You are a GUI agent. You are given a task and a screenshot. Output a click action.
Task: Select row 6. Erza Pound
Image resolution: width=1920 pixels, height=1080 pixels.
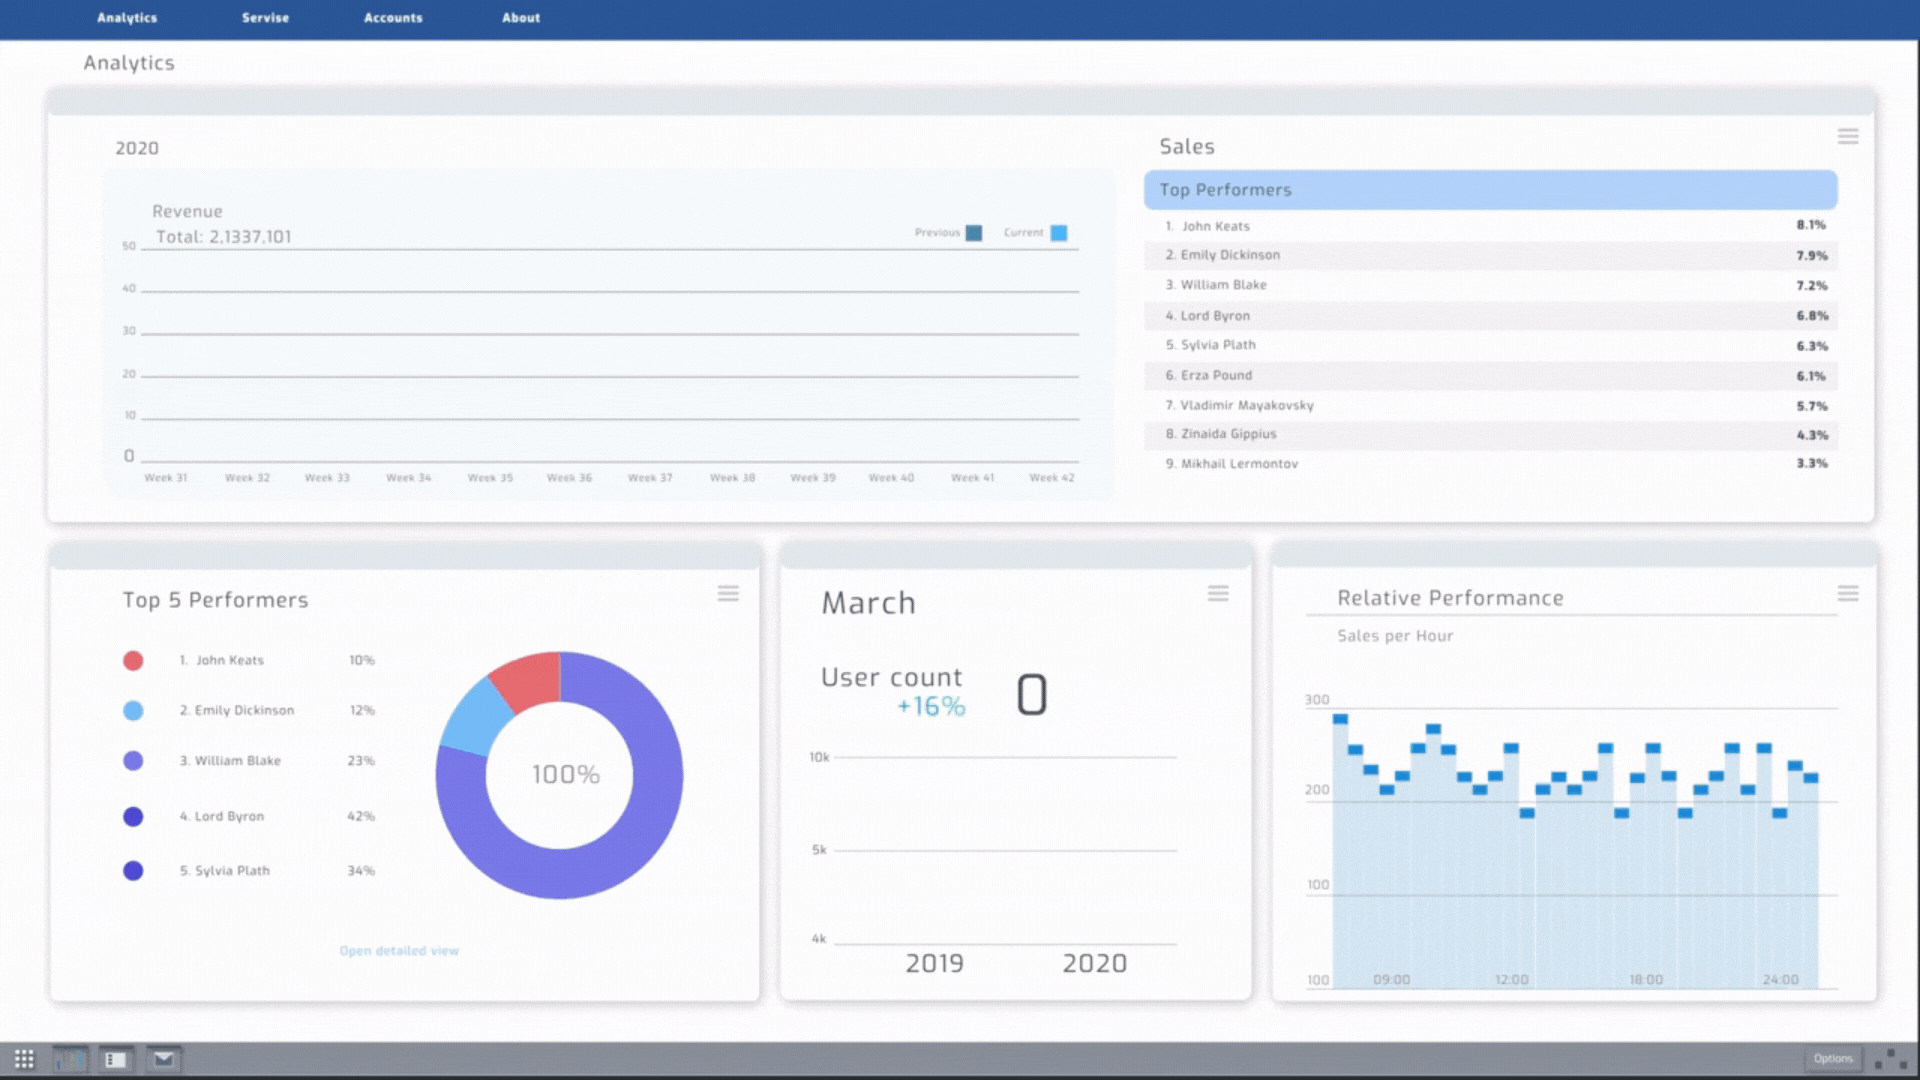point(1490,376)
